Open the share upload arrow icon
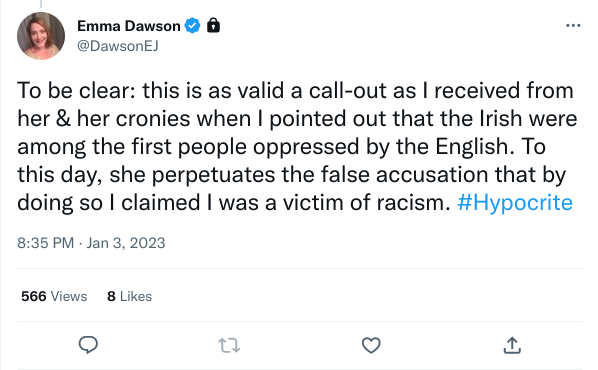 point(512,345)
